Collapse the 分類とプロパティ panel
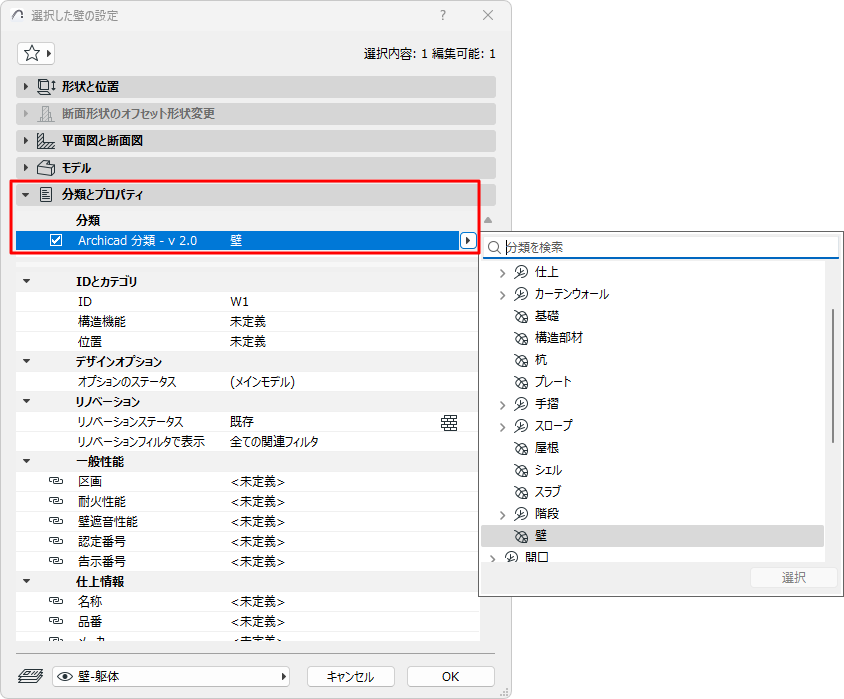This screenshot has height=699, width=844. click(25, 195)
